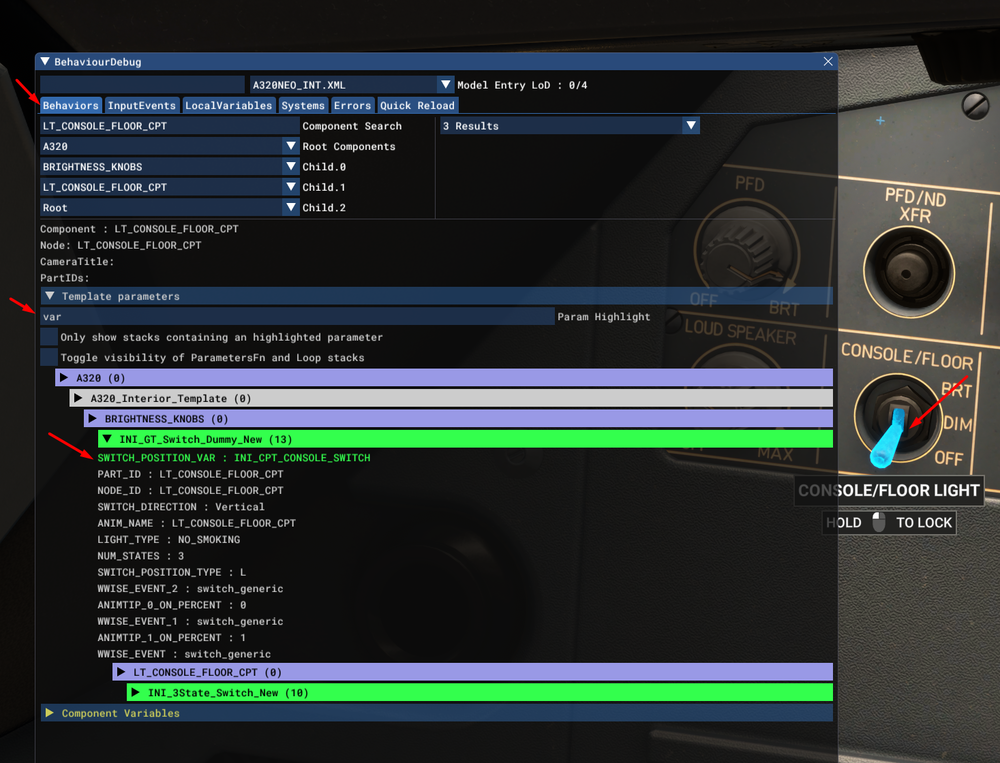Open the A320NEO_INT.XML file dropdown

(445, 85)
